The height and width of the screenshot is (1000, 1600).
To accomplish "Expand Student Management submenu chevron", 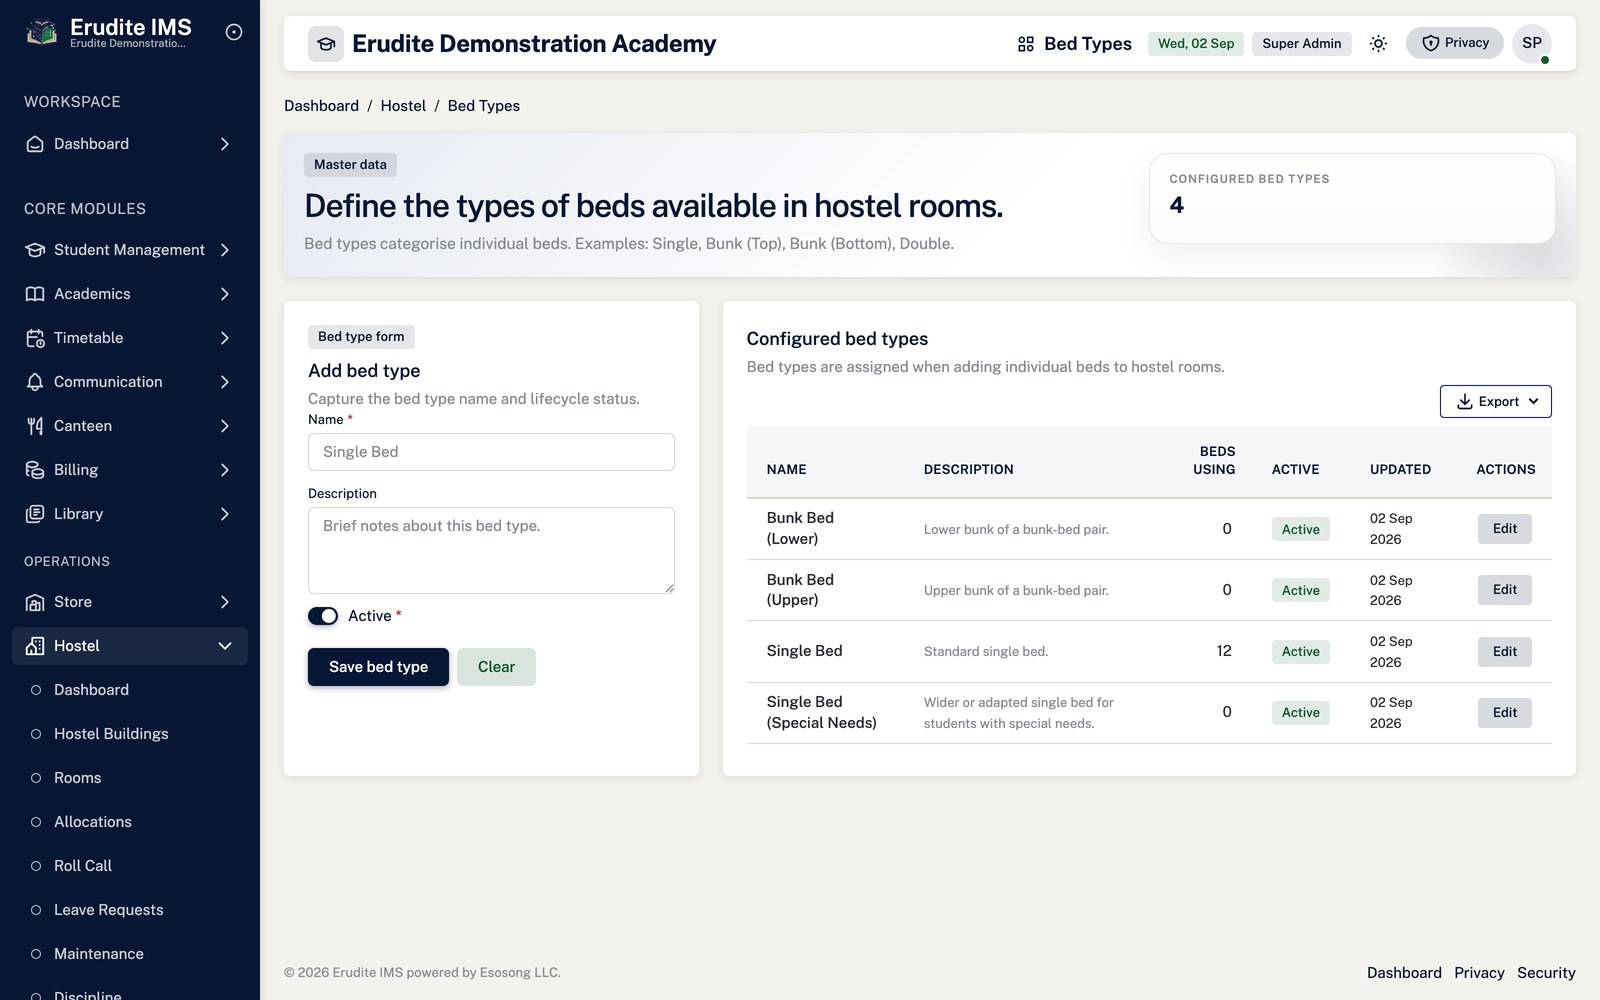I will (225, 250).
